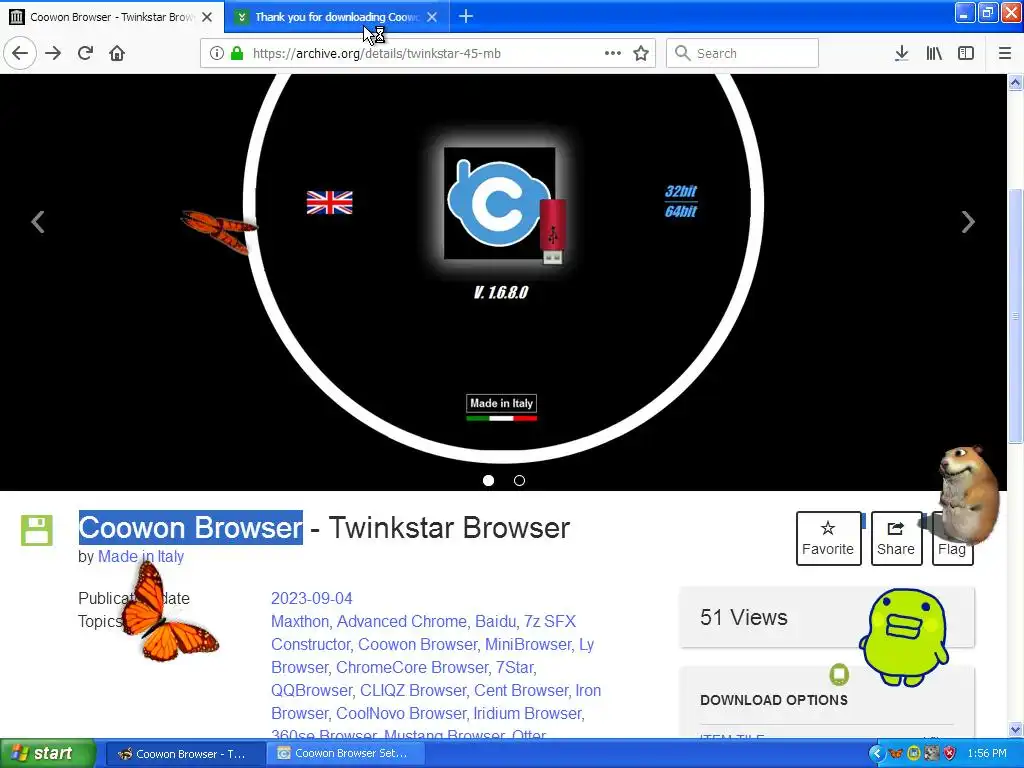Select first carousel dot indicator
Image resolution: width=1024 pixels, height=768 pixels.
coord(488,481)
